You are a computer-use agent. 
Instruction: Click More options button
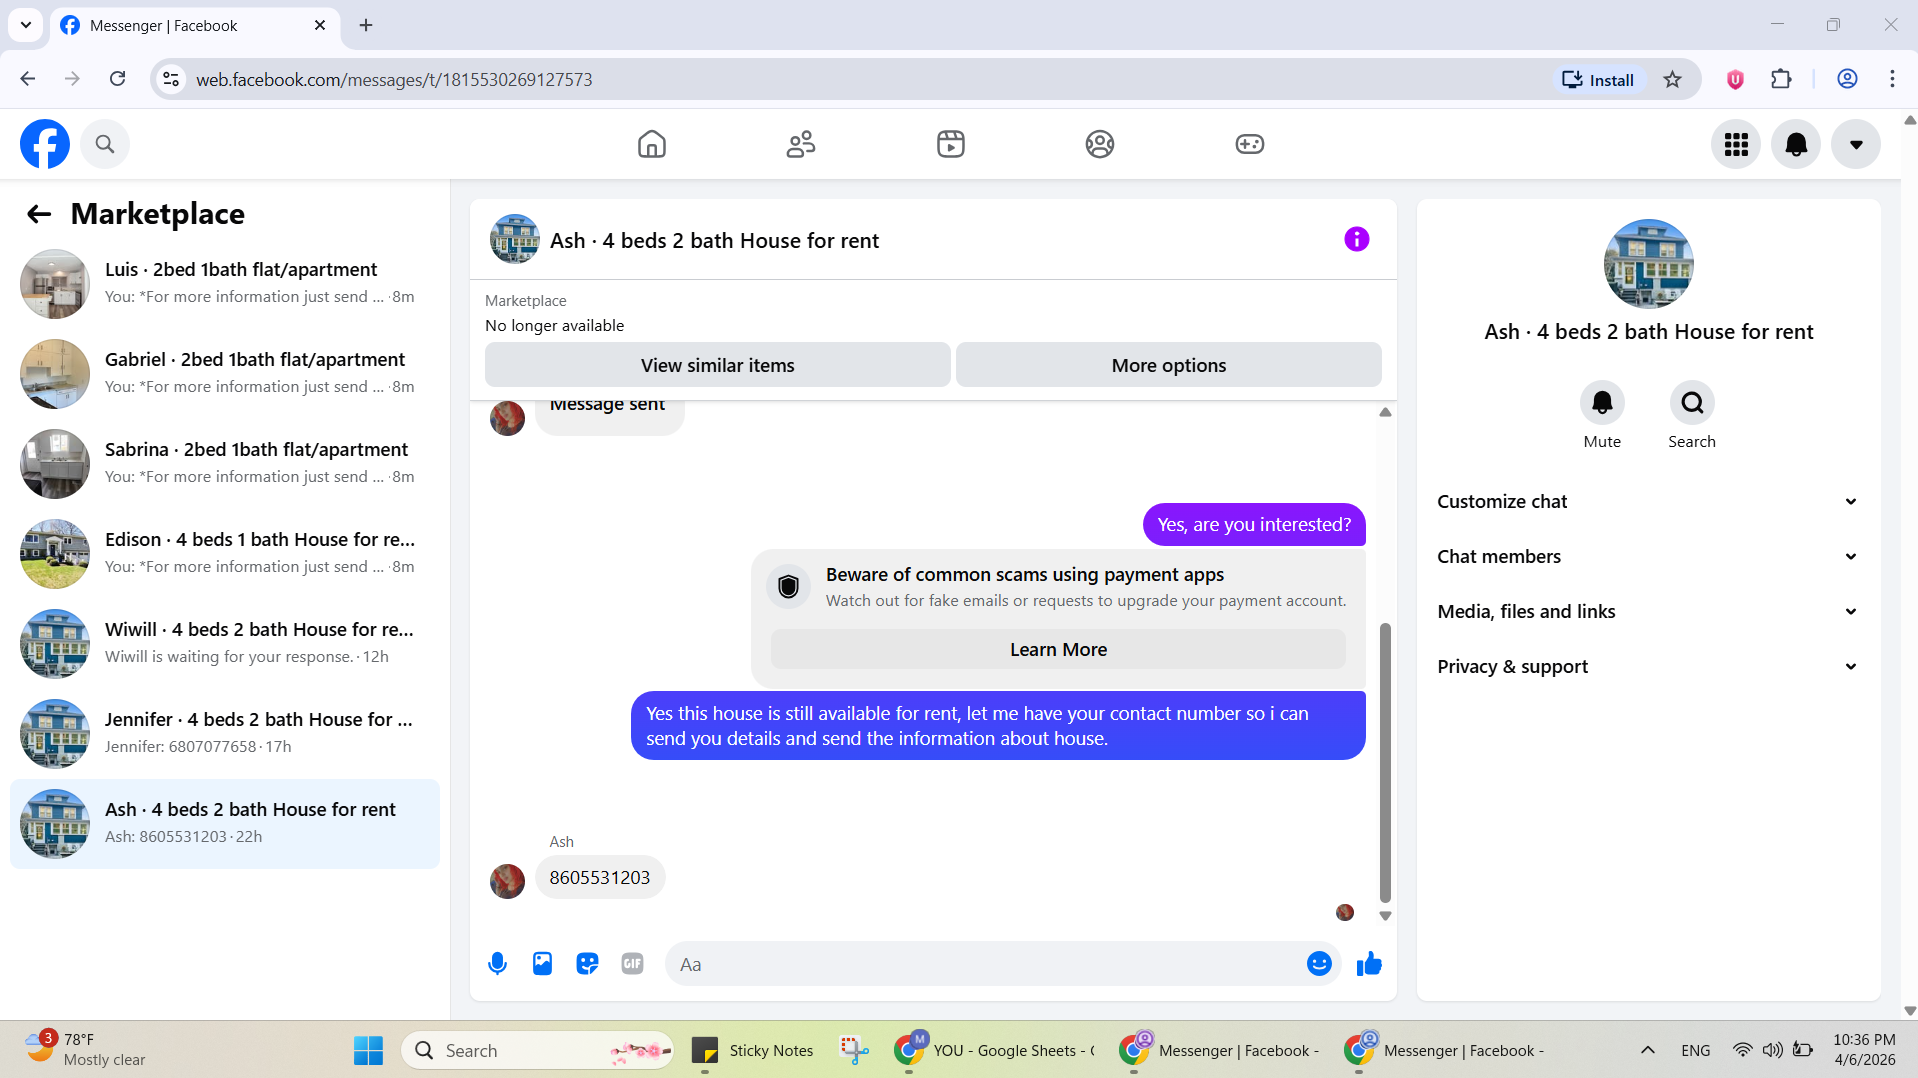[x=1168, y=365]
